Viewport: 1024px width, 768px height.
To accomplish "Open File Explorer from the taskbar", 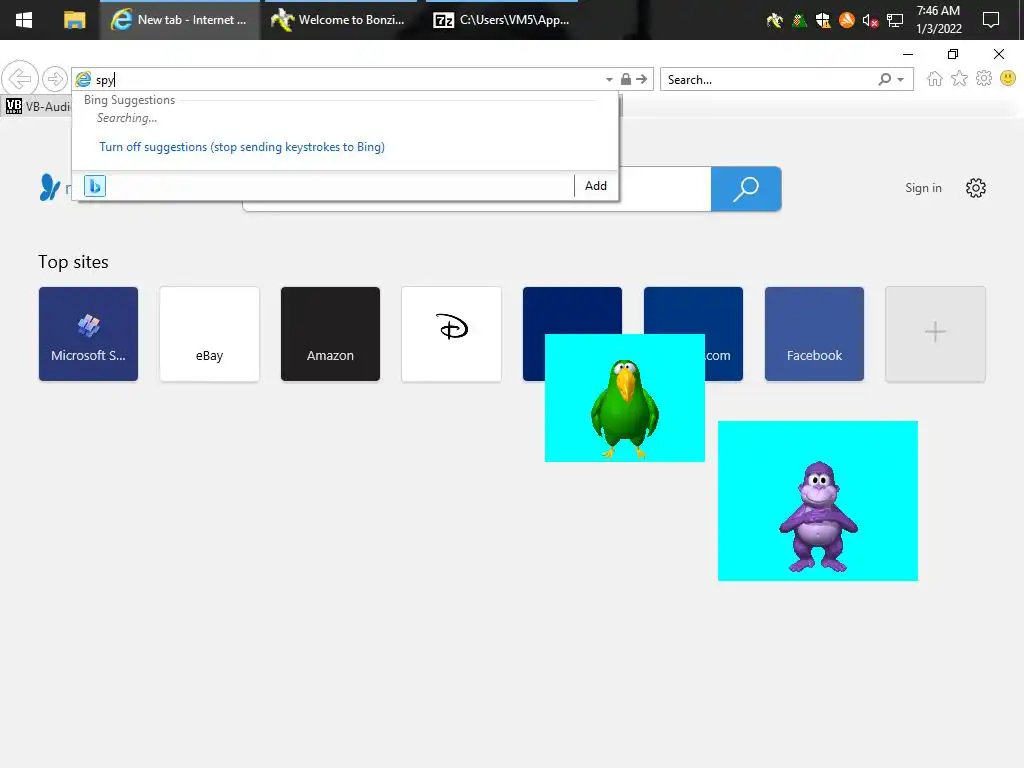I will coord(74,20).
